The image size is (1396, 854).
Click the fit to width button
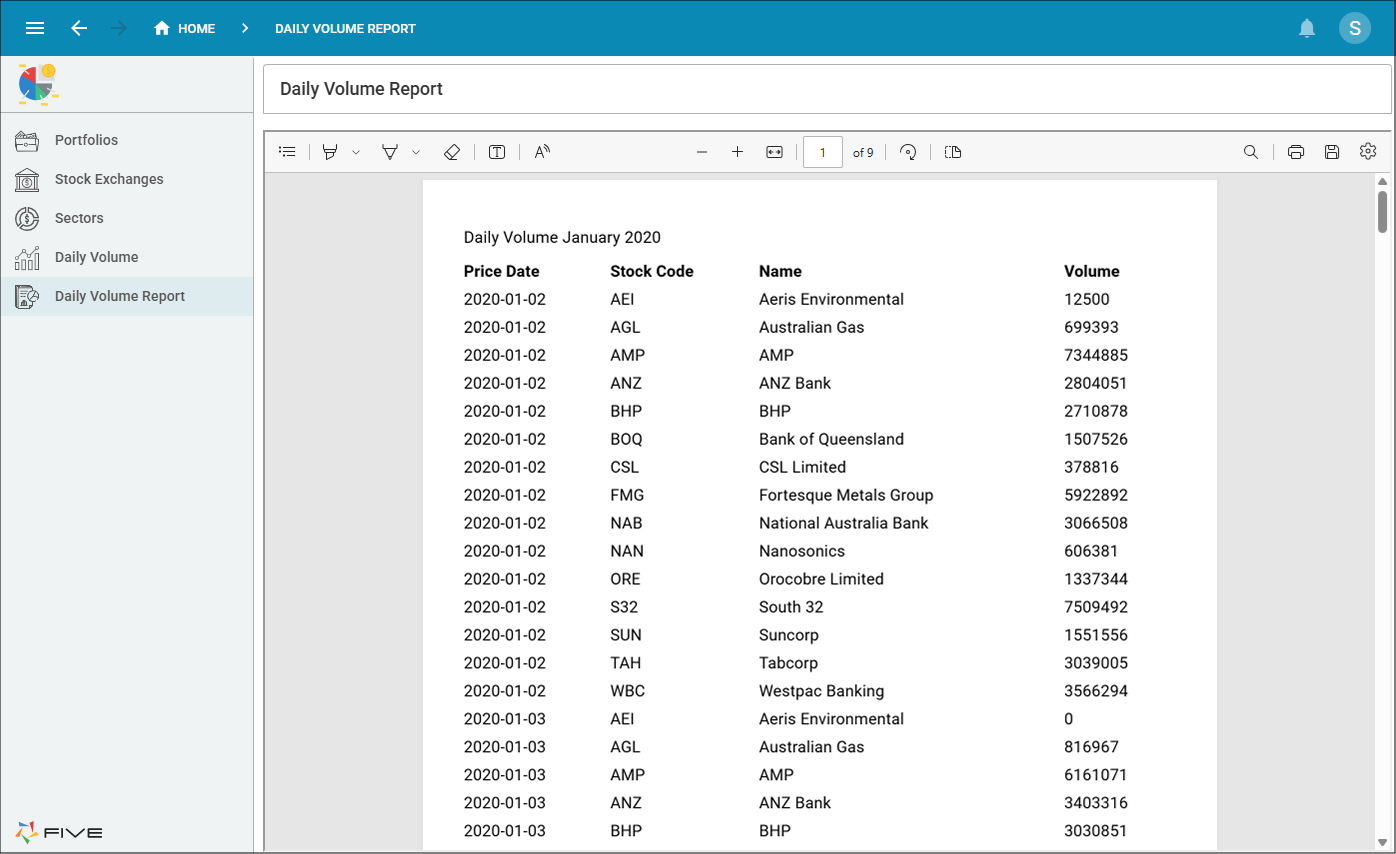[774, 152]
